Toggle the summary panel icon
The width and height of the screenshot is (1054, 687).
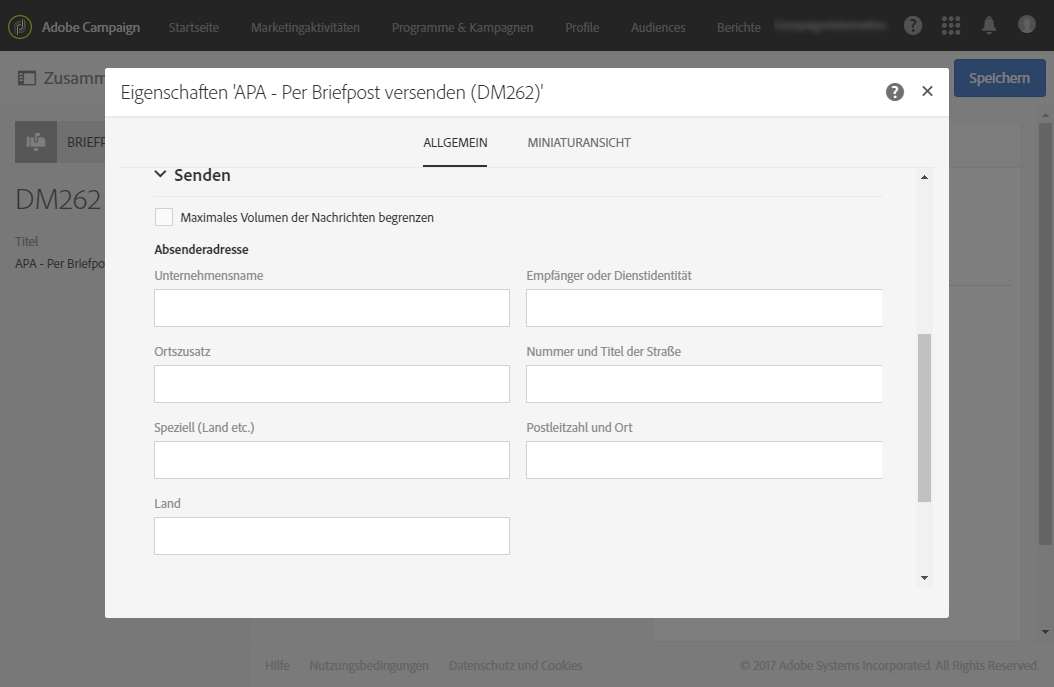coord(27,78)
